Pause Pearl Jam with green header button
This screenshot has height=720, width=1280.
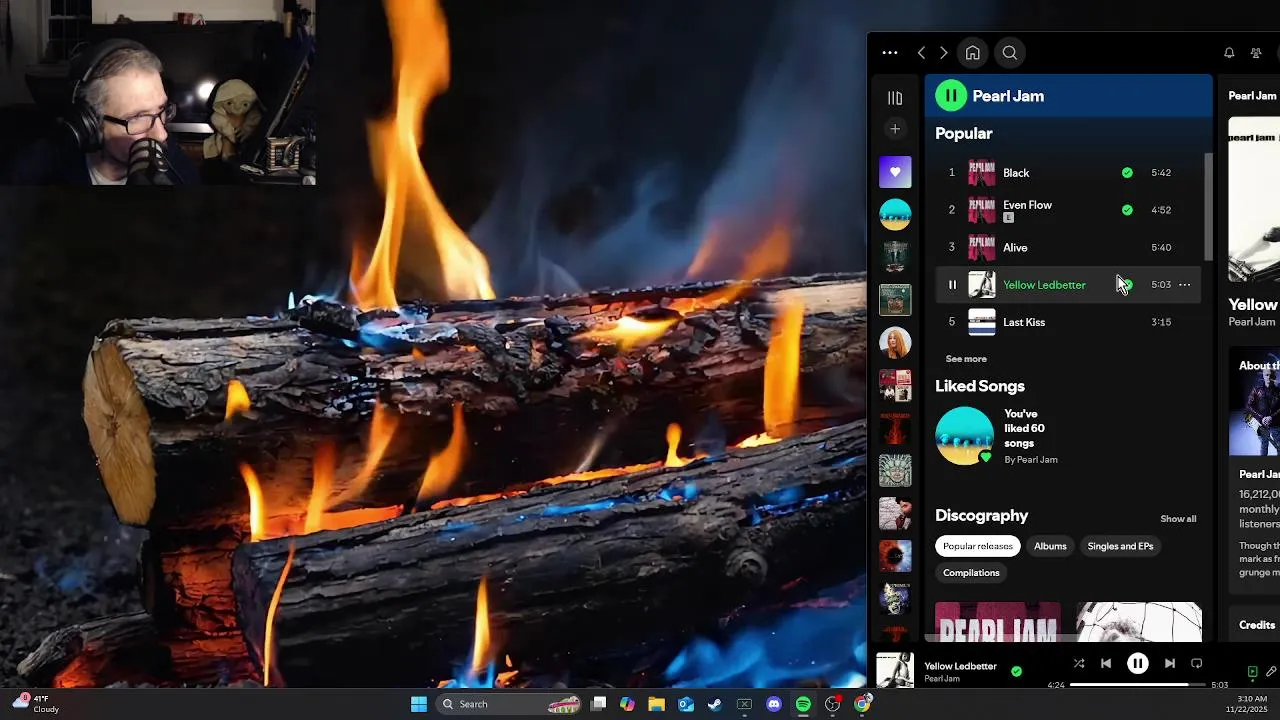[950, 96]
